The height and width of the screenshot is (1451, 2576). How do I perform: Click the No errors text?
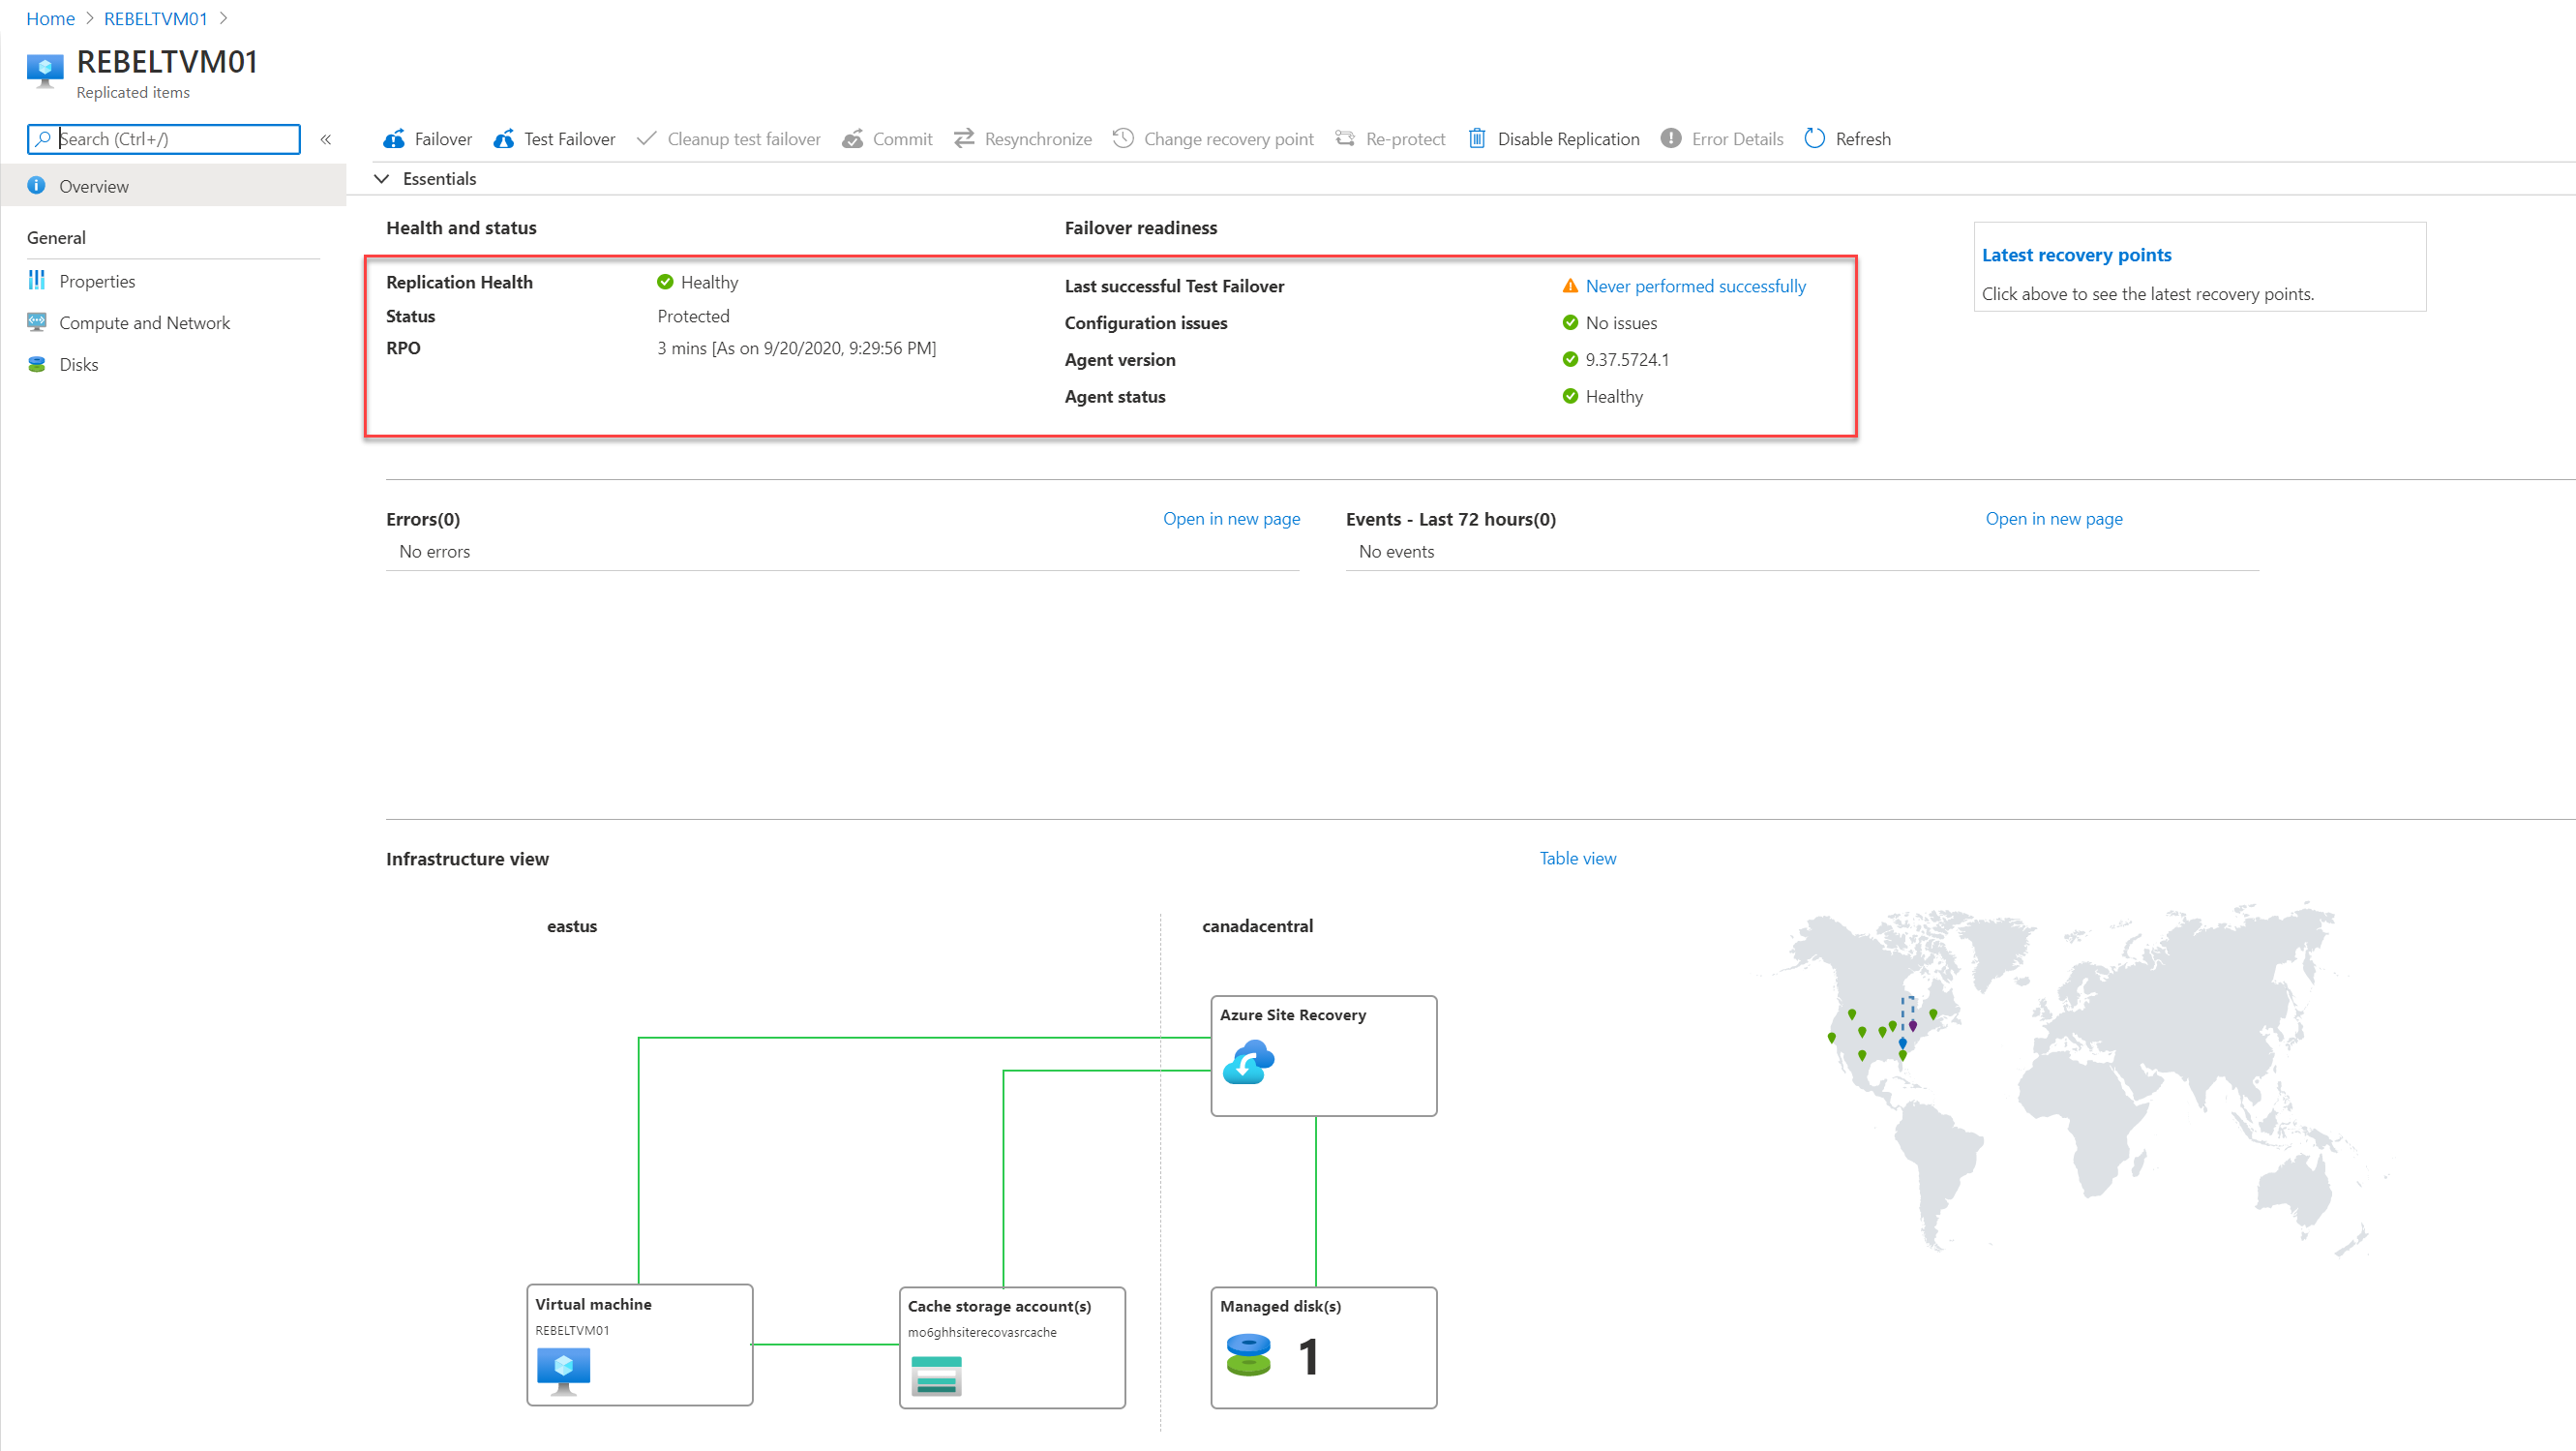point(435,552)
